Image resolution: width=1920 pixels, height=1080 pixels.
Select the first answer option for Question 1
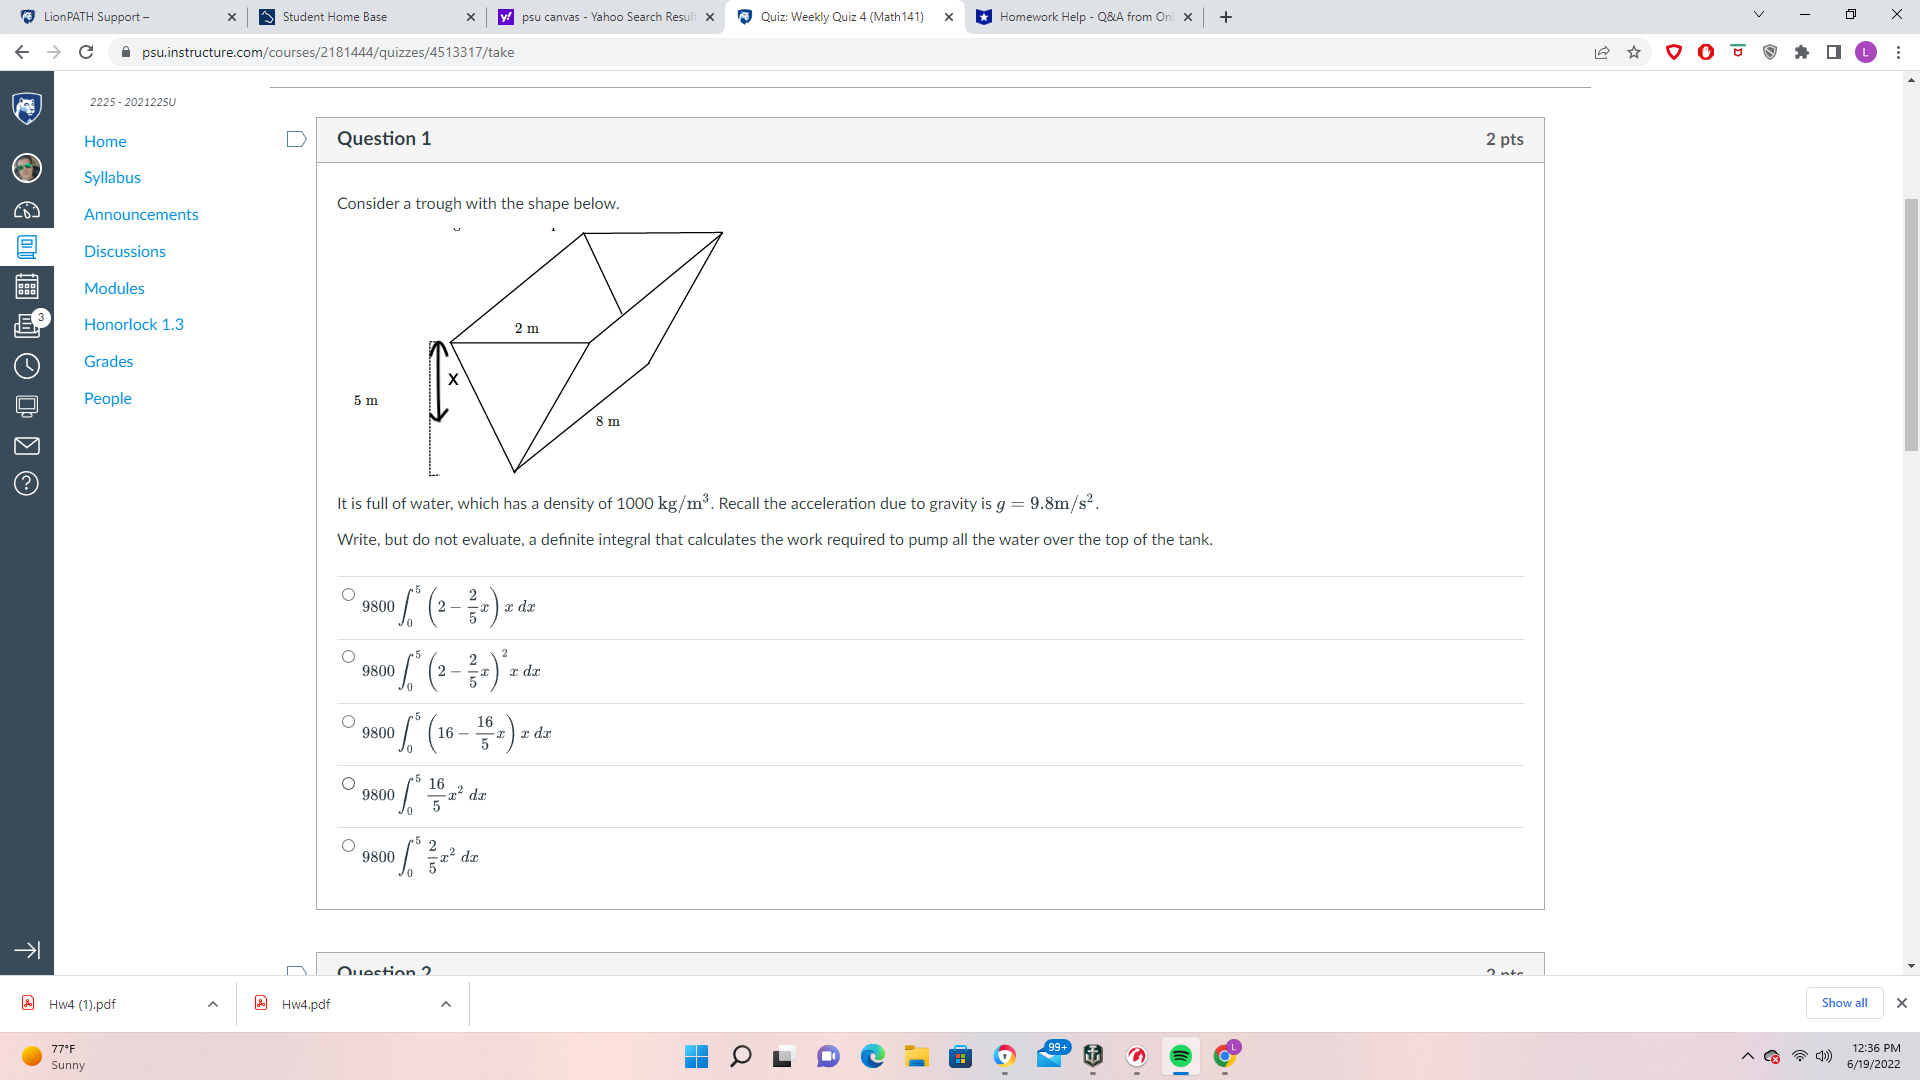pos(348,594)
